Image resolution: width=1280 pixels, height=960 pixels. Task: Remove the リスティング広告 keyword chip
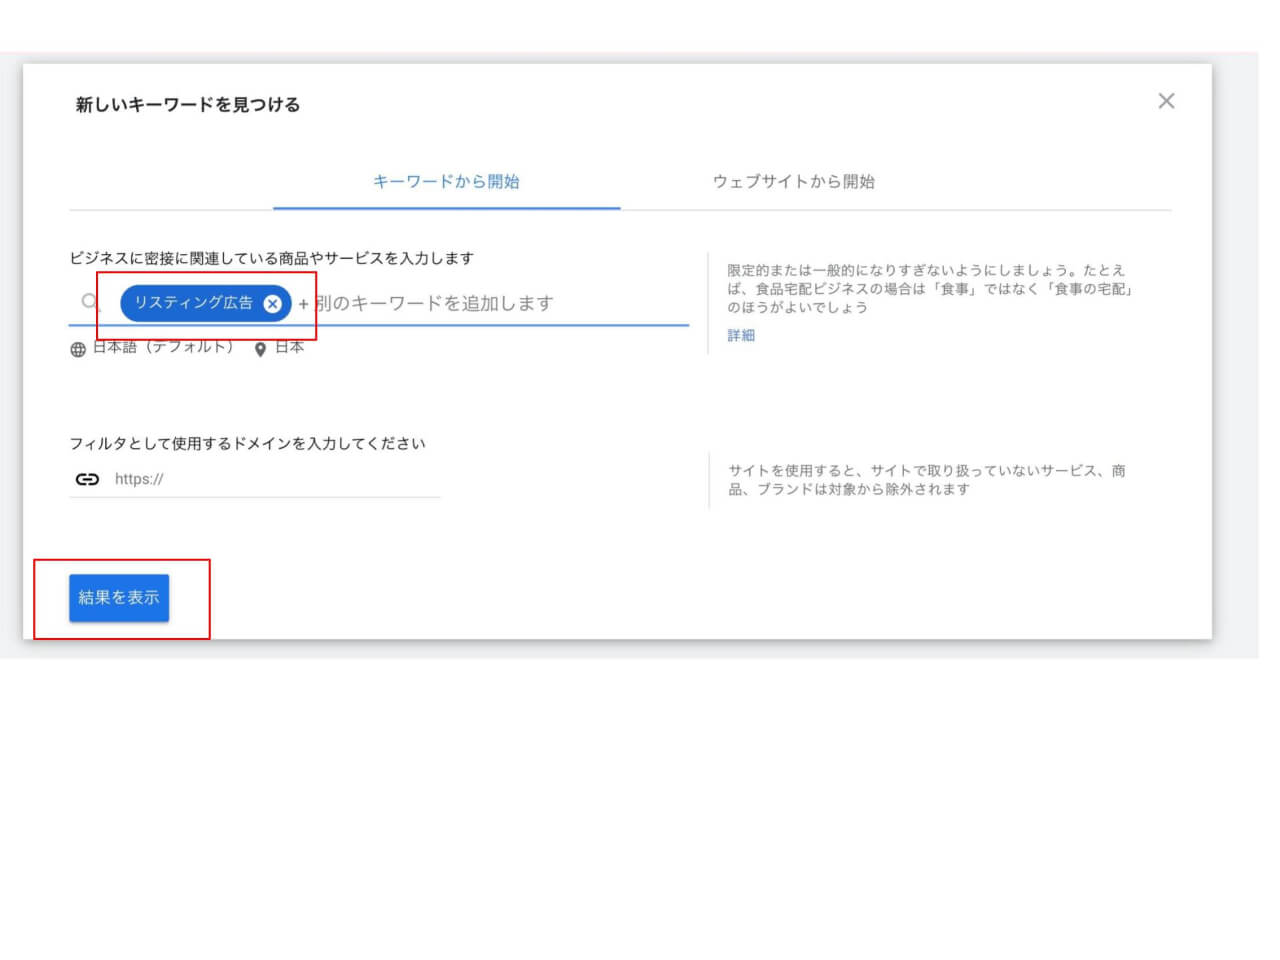click(273, 304)
